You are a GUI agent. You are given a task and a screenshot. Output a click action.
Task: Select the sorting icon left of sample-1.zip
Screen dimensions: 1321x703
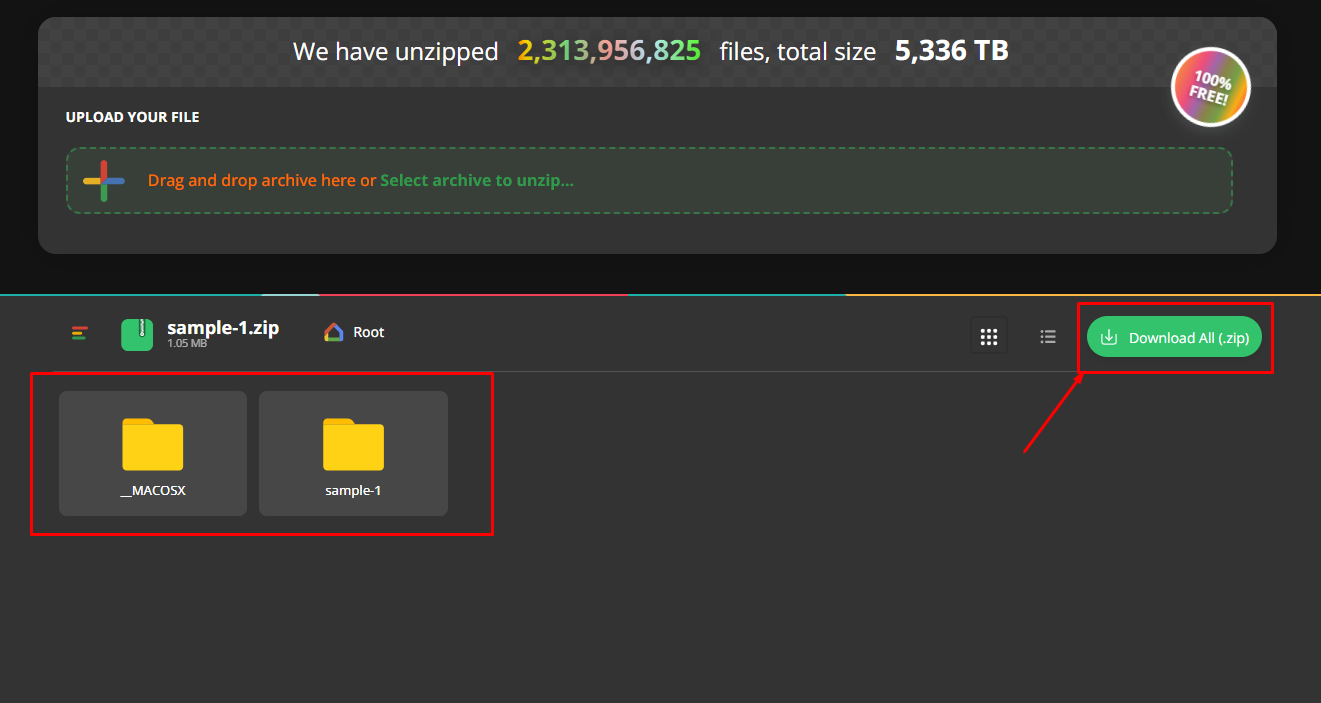point(79,334)
